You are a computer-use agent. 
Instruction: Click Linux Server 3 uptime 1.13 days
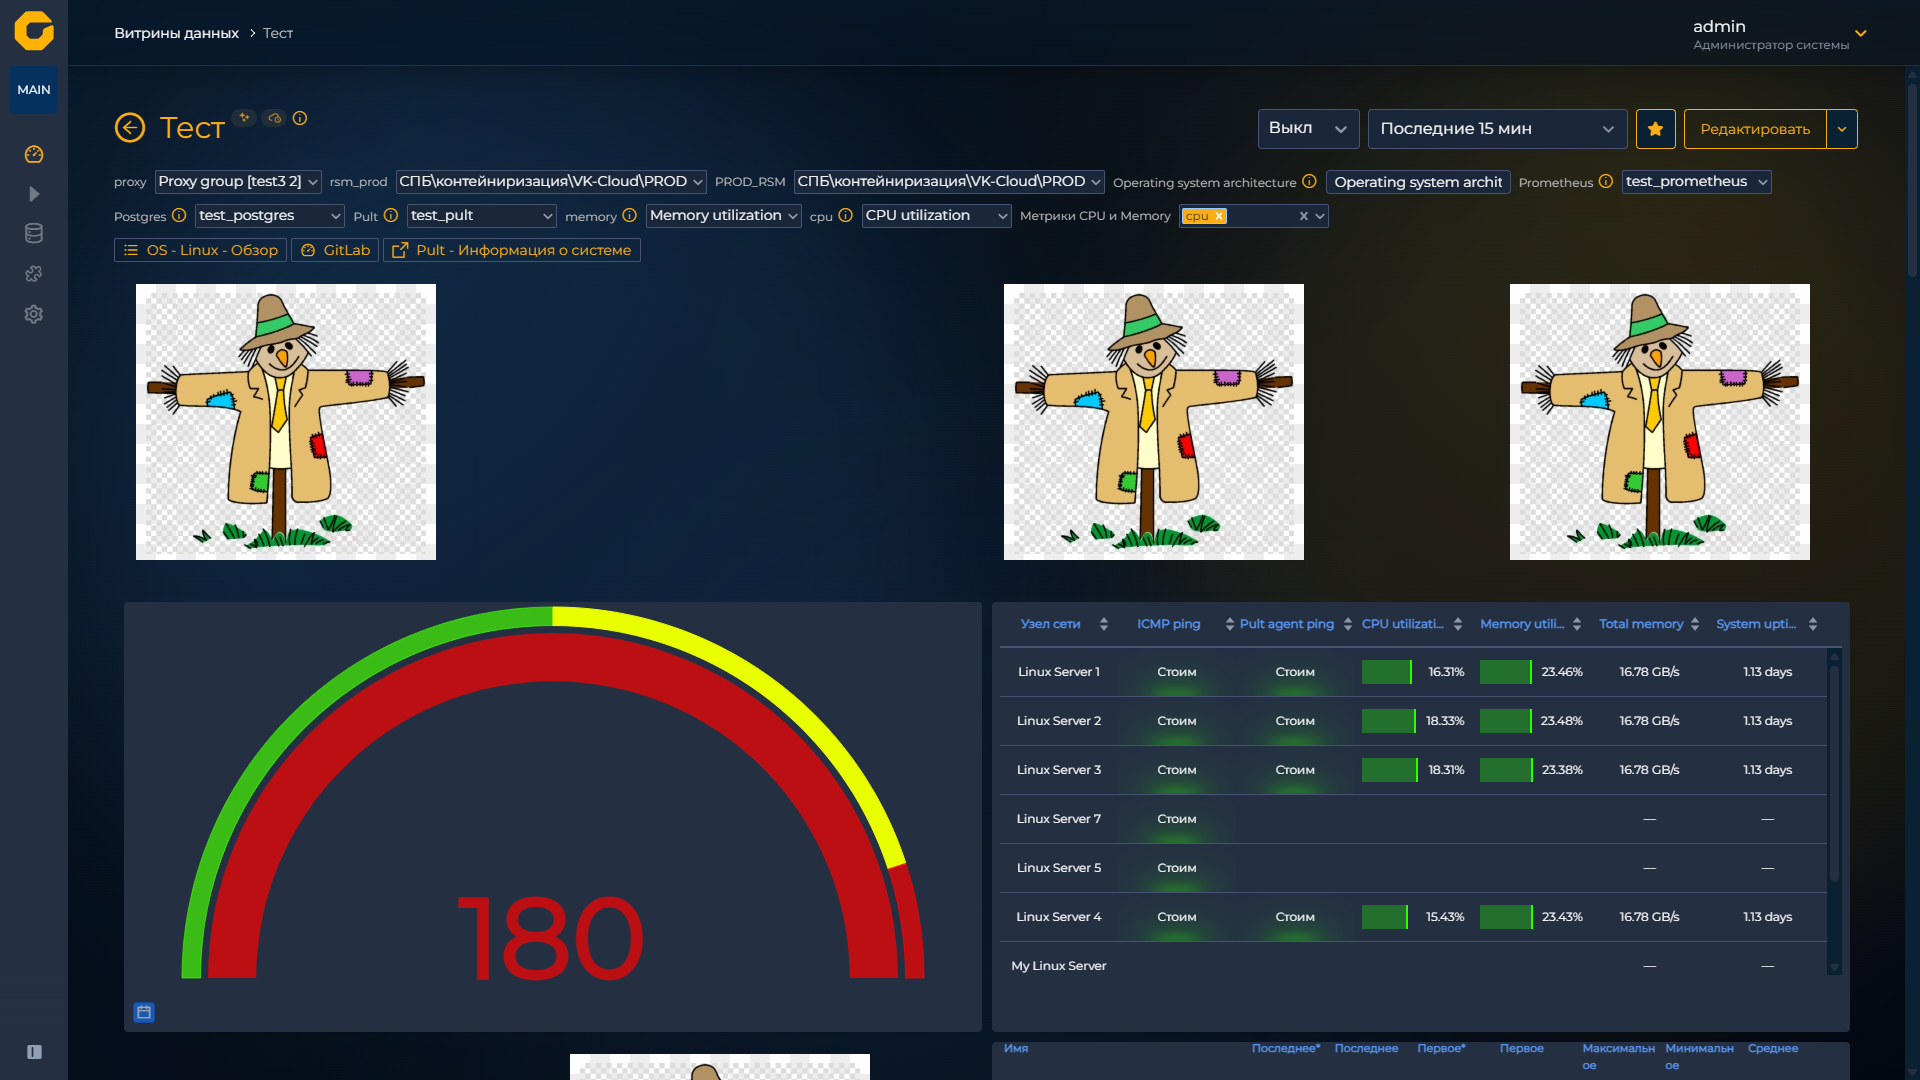1768,770
